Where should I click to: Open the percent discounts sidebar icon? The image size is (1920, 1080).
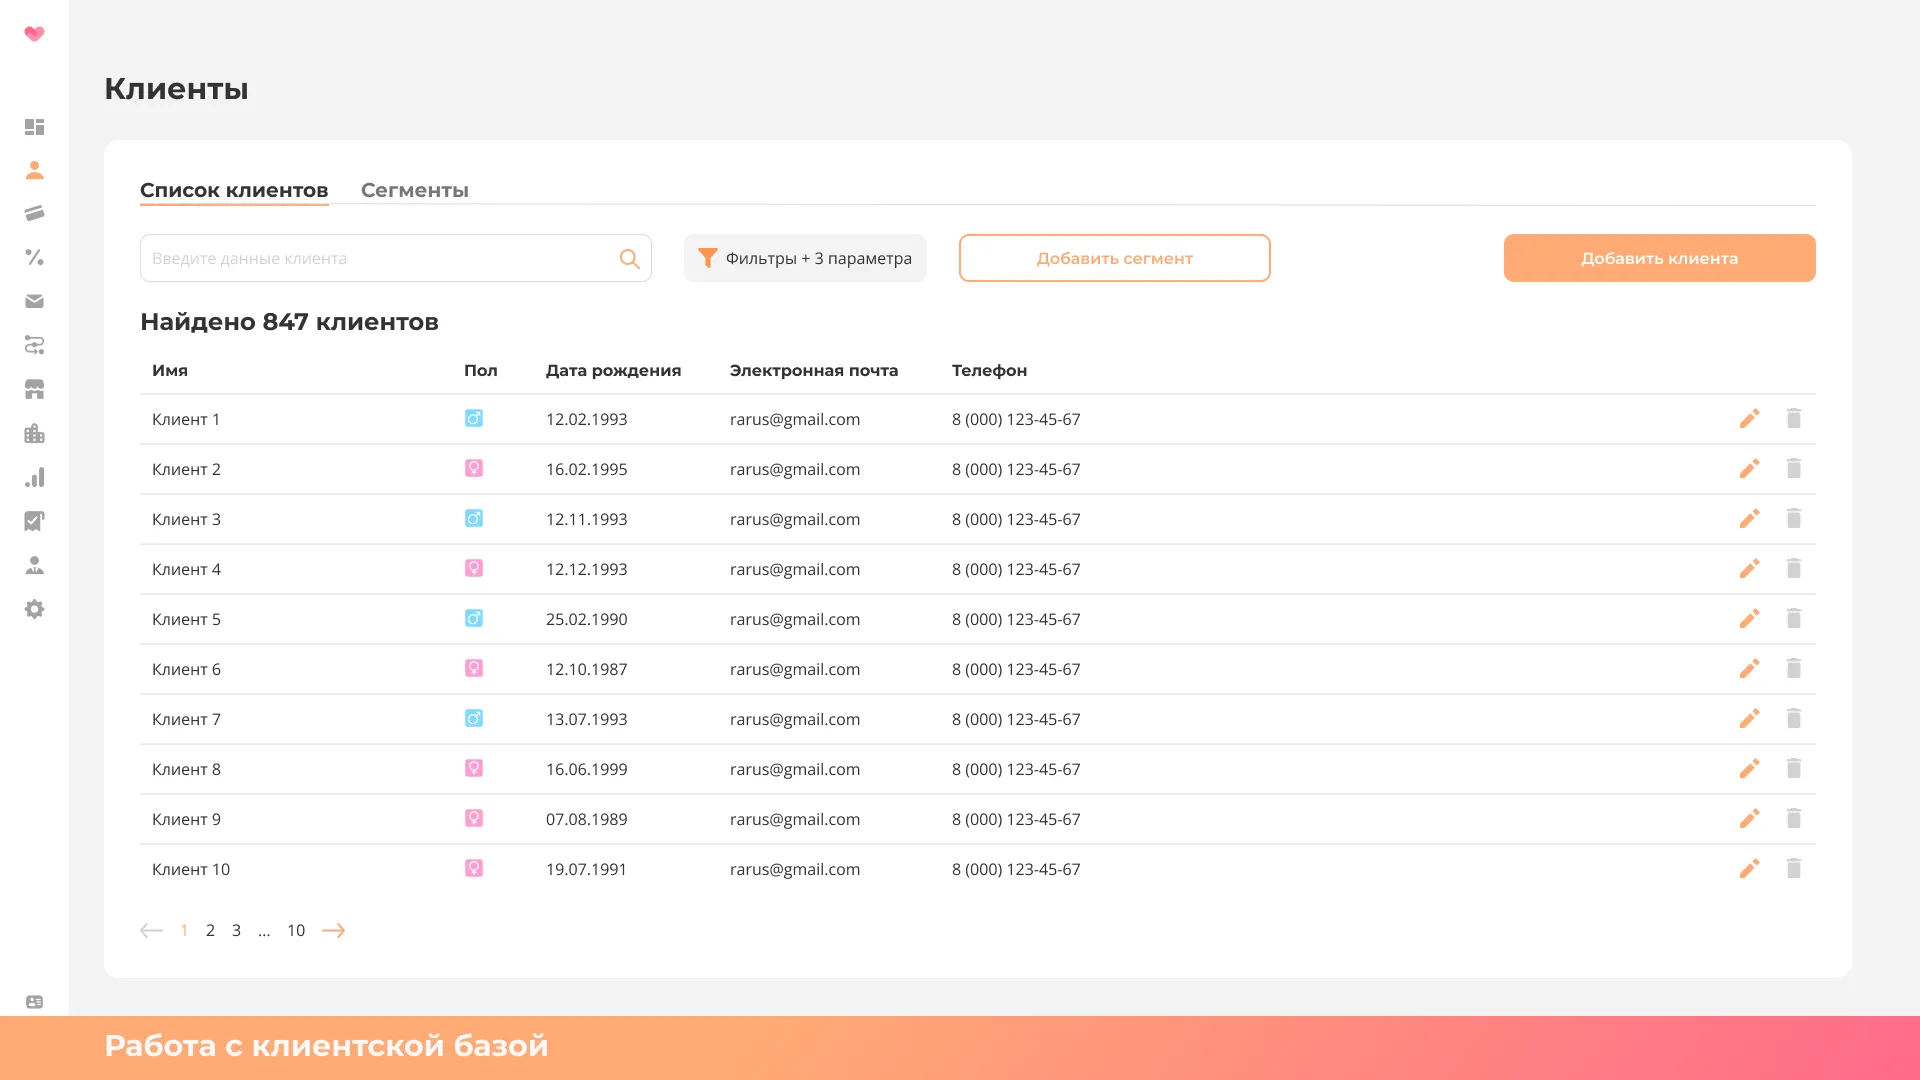tap(34, 257)
